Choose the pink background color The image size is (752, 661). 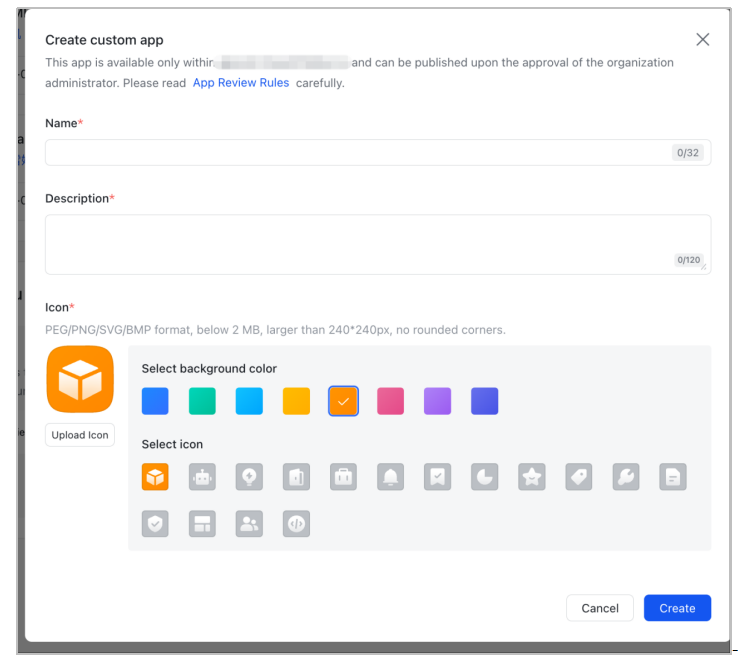point(390,401)
